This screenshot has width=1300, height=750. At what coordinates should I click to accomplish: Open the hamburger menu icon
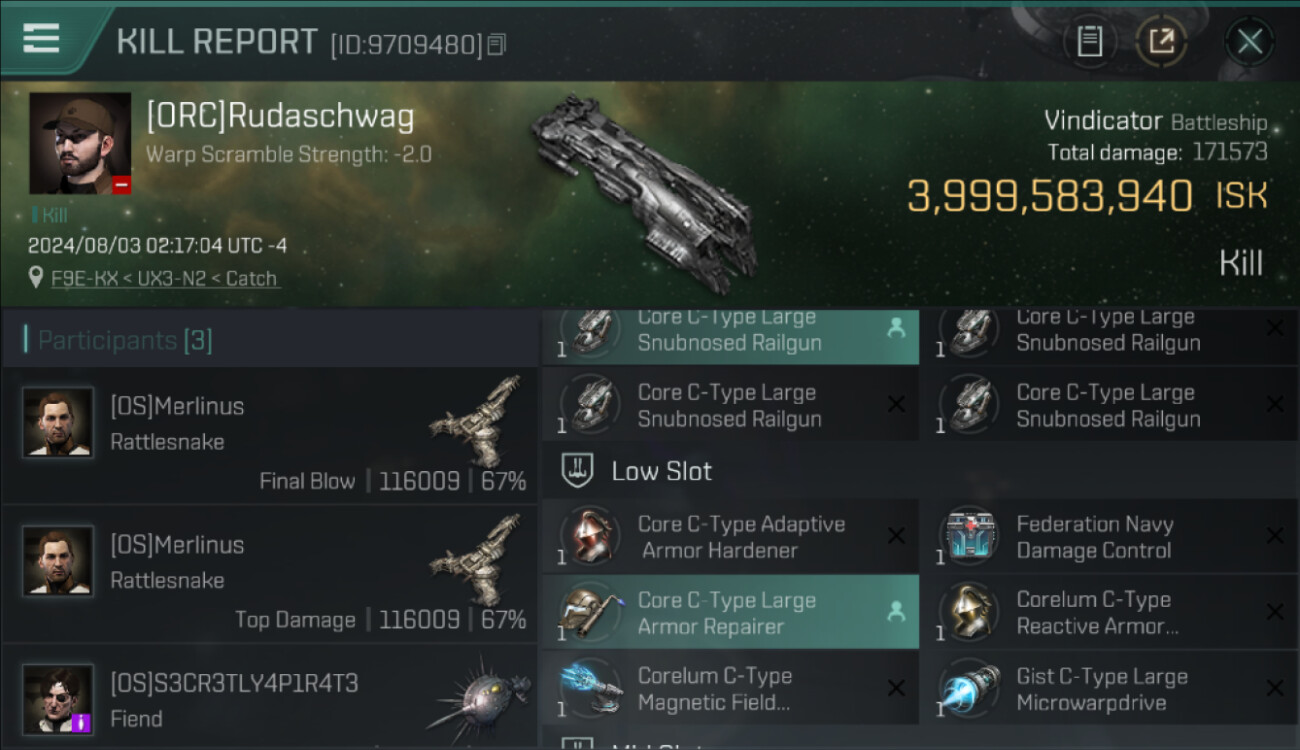pos(40,38)
